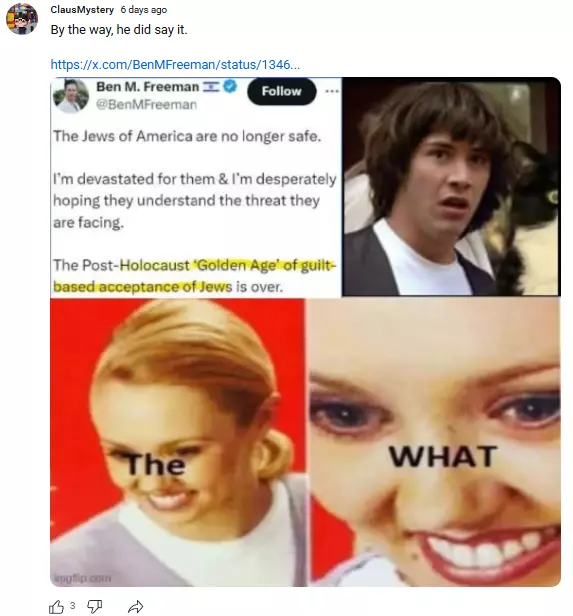Viewport: 573px width, 616px height.
Task: Click Ben M. Freeman's tweet profile picture
Action: 71,96
